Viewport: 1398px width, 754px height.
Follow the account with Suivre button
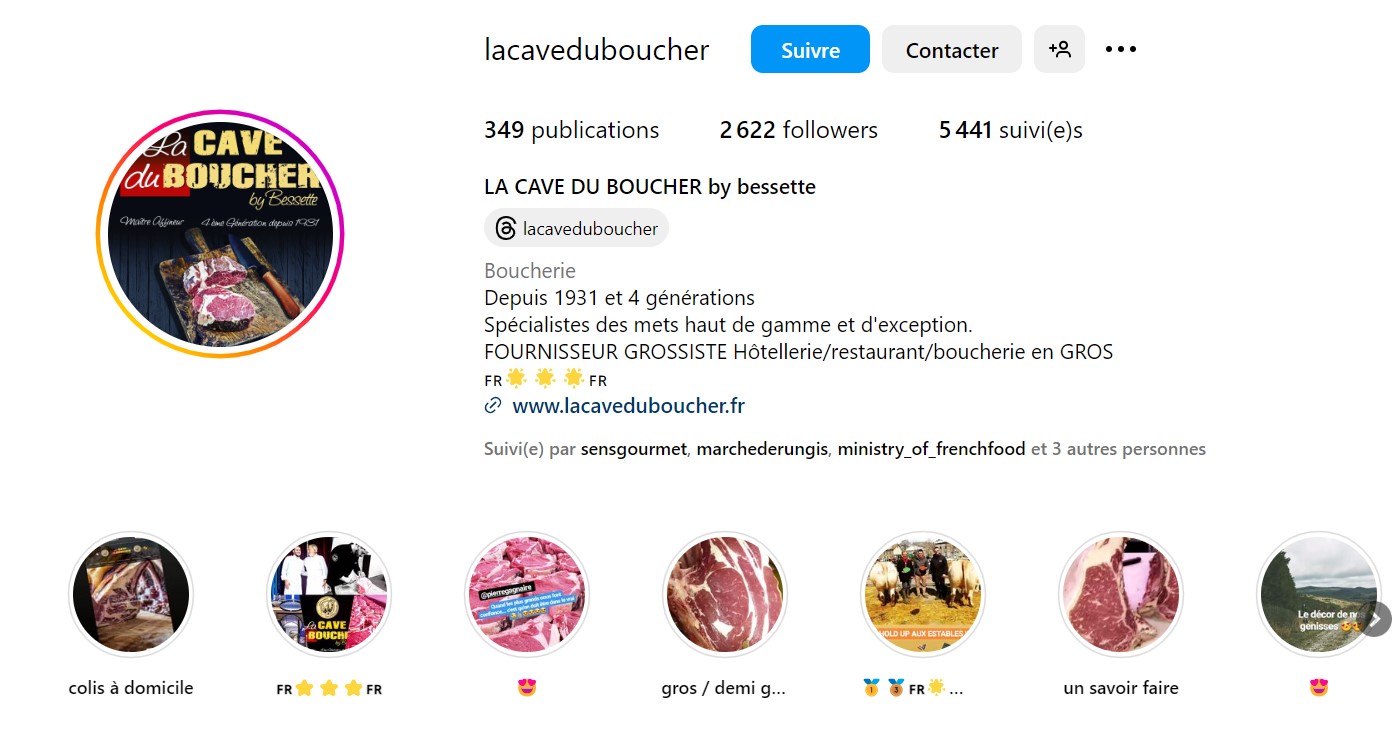click(810, 49)
